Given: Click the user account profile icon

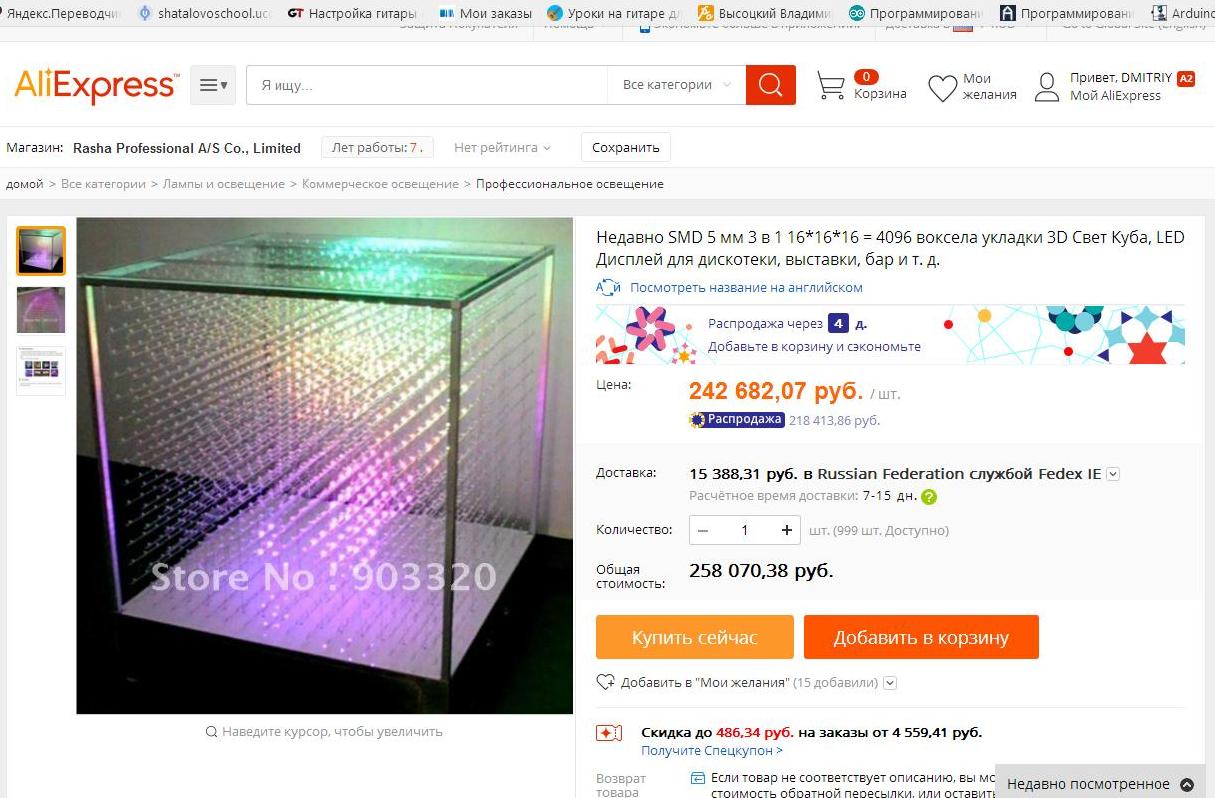Looking at the screenshot, I should (x=1047, y=87).
